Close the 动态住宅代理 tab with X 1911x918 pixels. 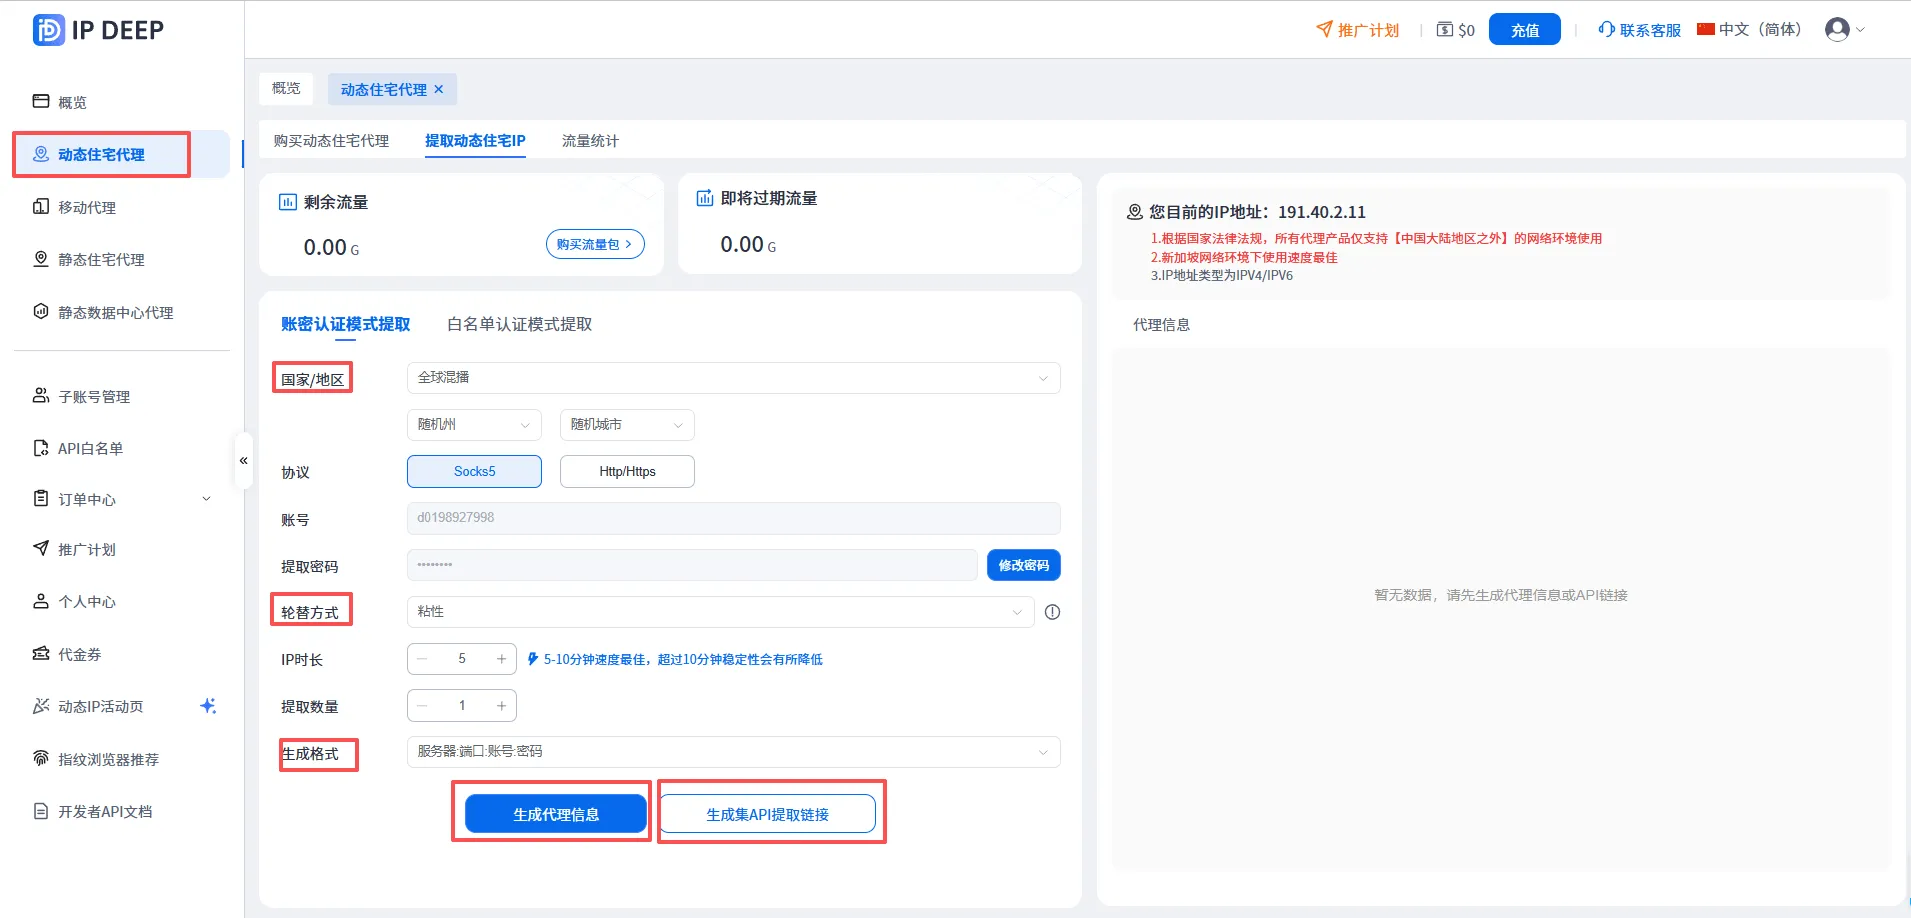(x=439, y=89)
